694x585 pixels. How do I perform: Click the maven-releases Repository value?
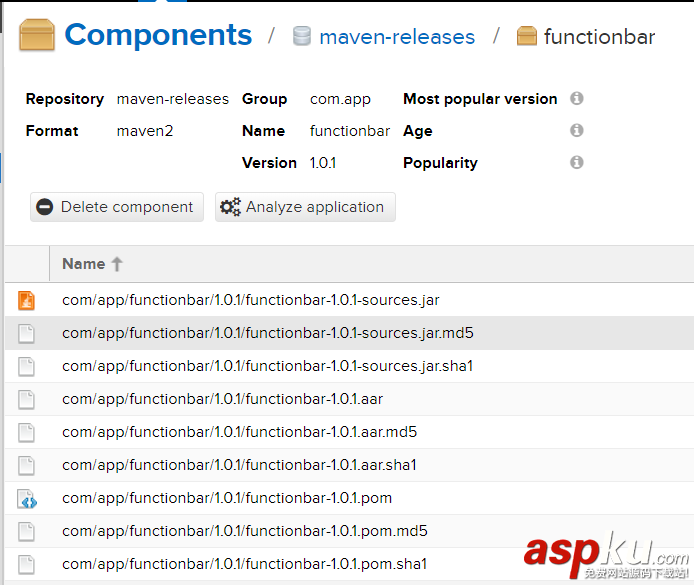tap(173, 99)
